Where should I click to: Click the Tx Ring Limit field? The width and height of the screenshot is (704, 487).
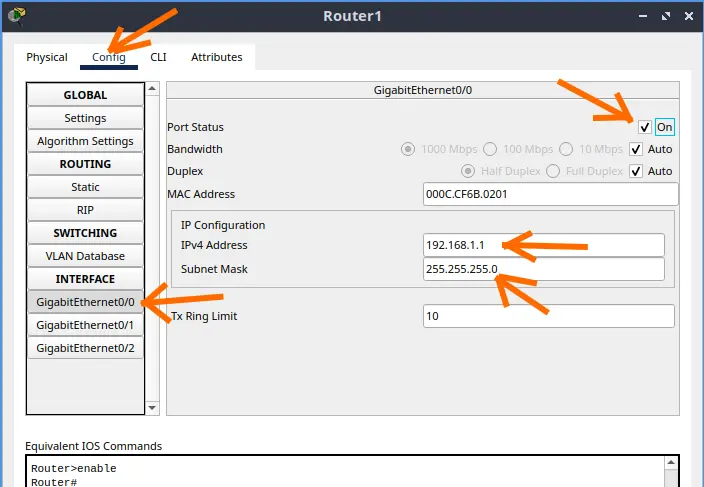(x=549, y=316)
